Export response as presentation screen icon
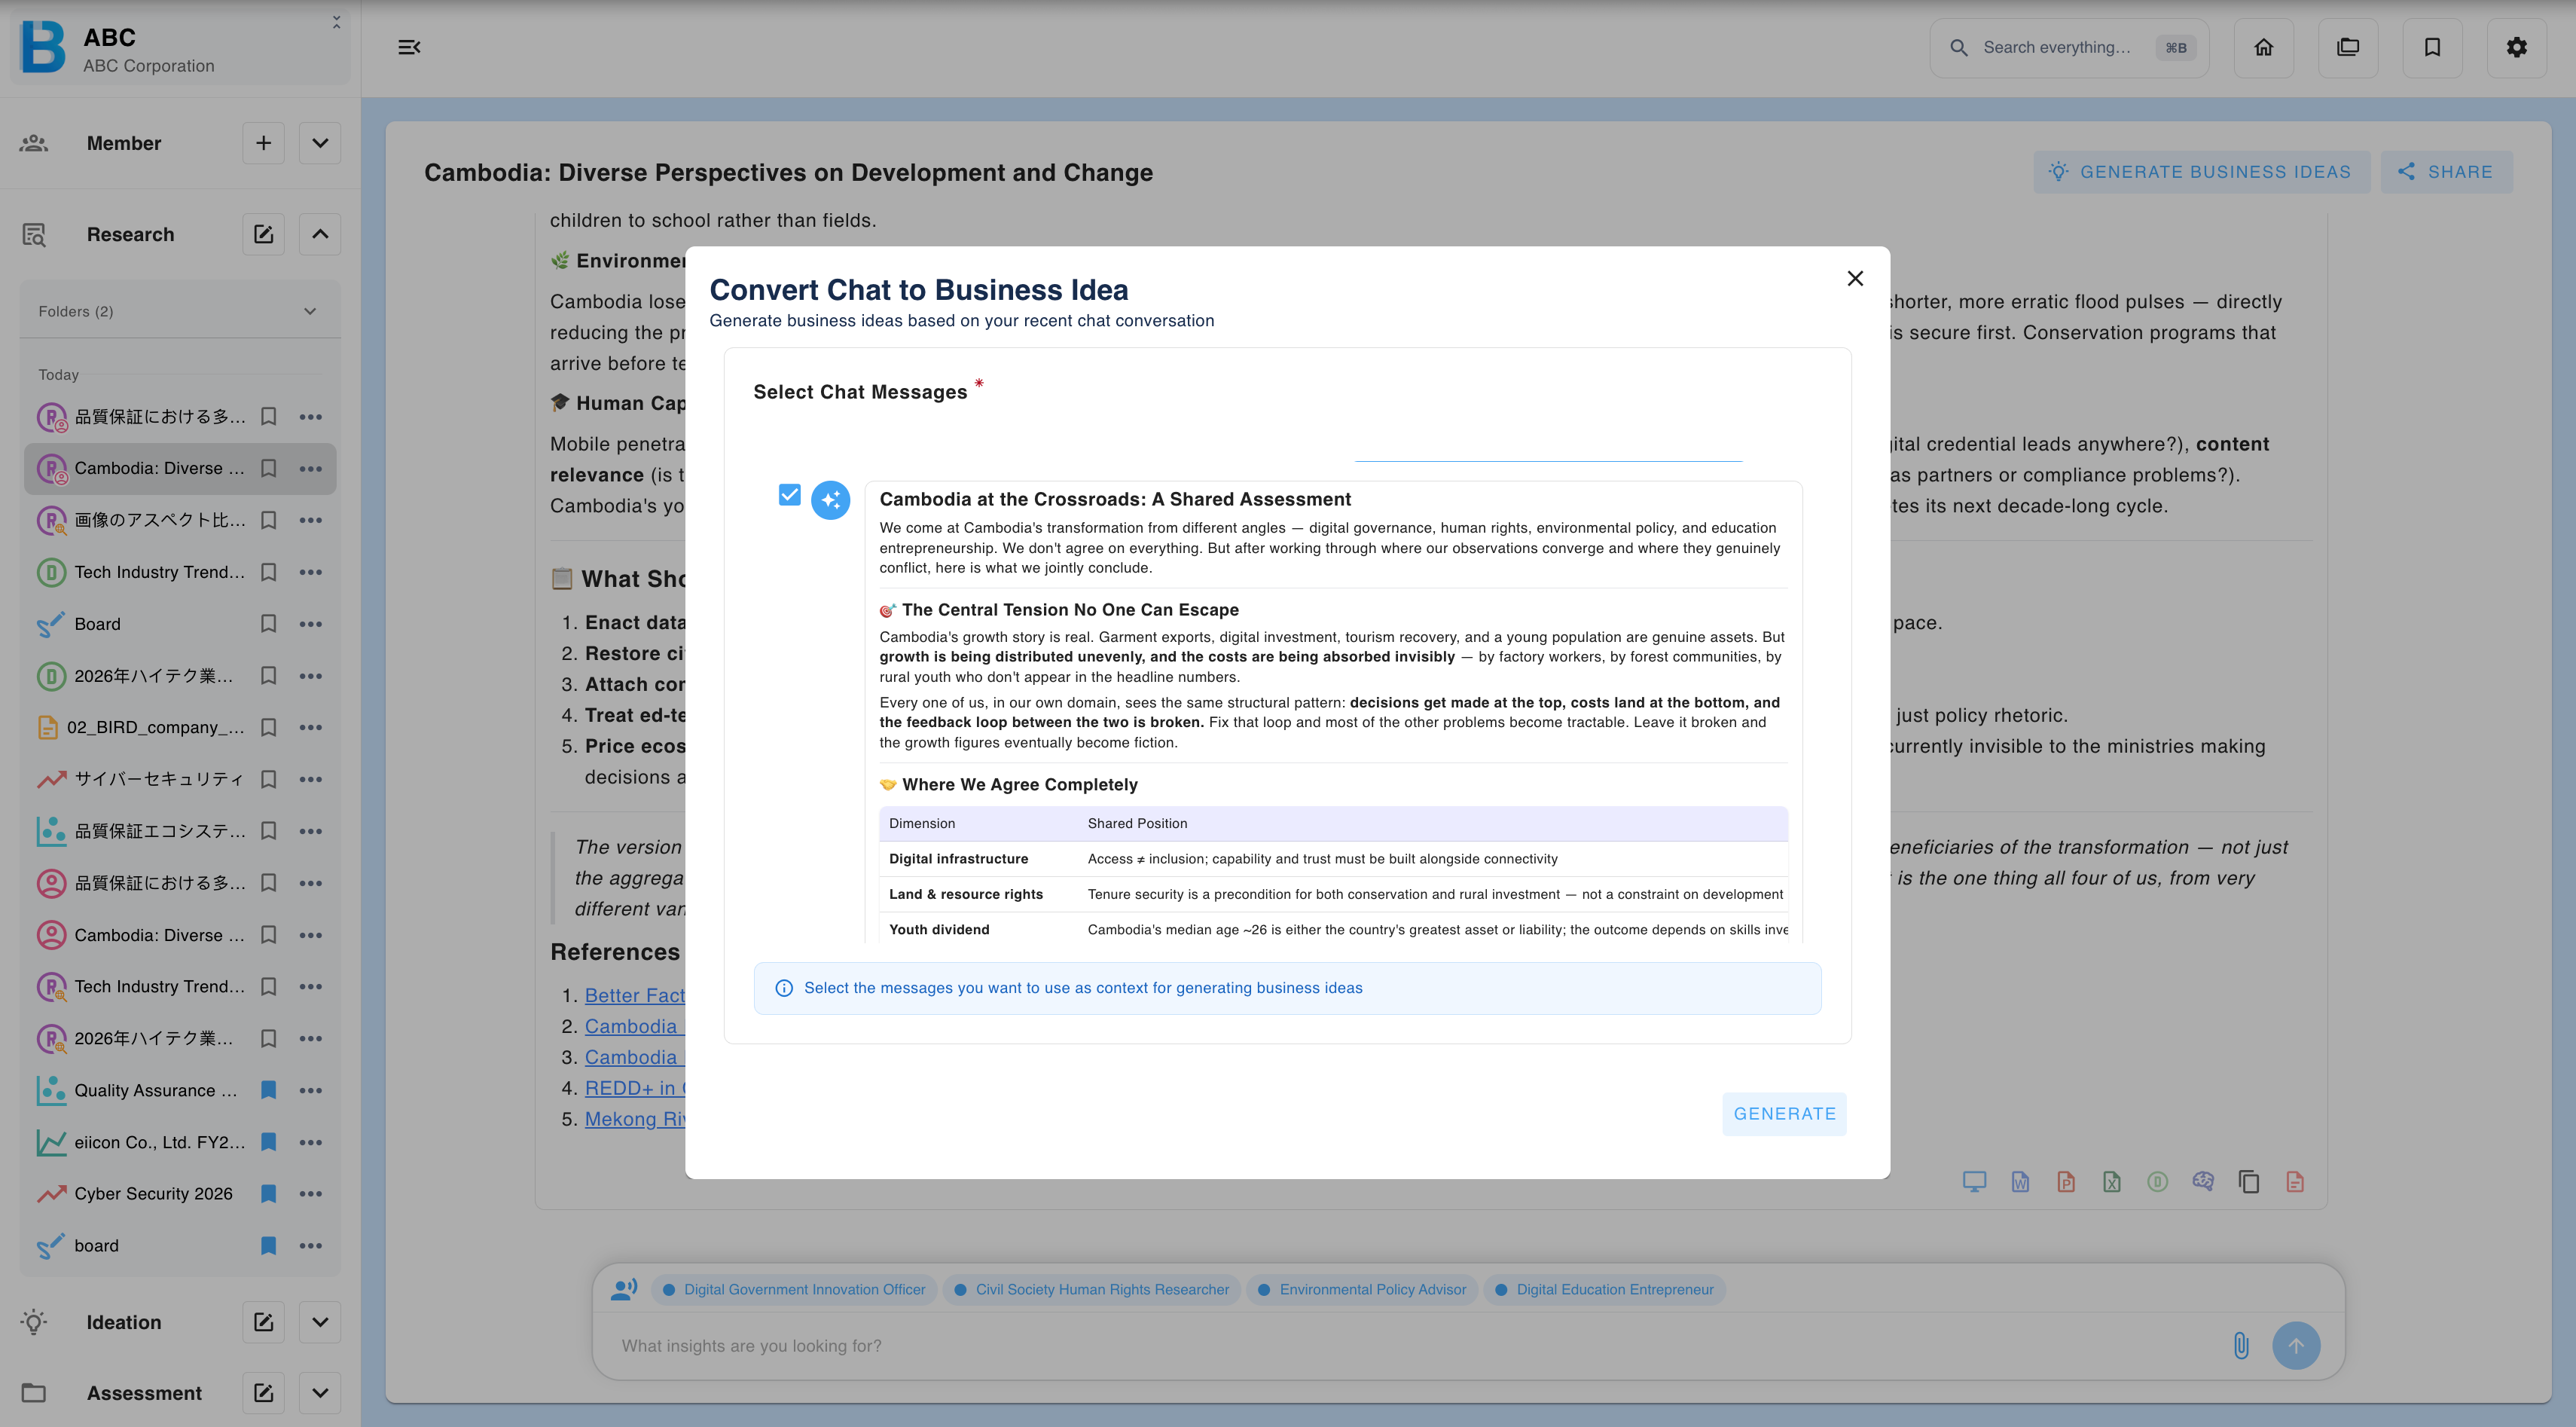This screenshot has height=1427, width=2576. (x=1974, y=1182)
